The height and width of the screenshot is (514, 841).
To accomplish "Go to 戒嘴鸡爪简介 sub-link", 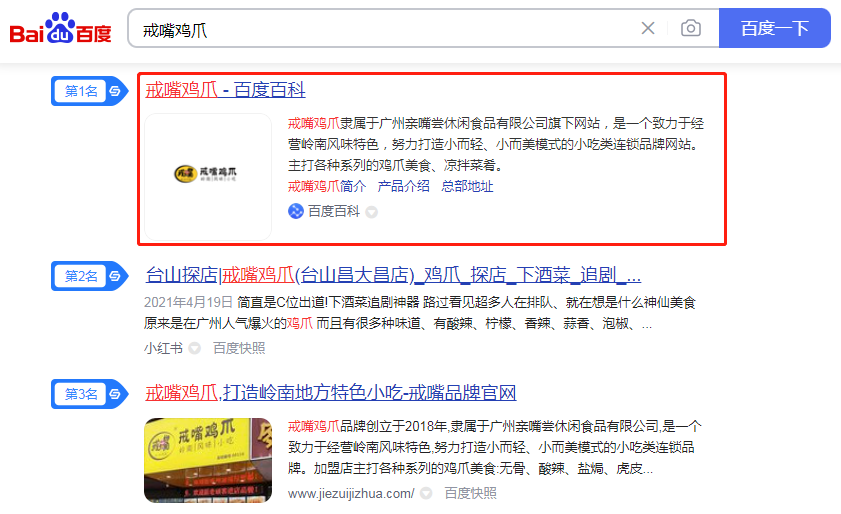I will tap(327, 186).
